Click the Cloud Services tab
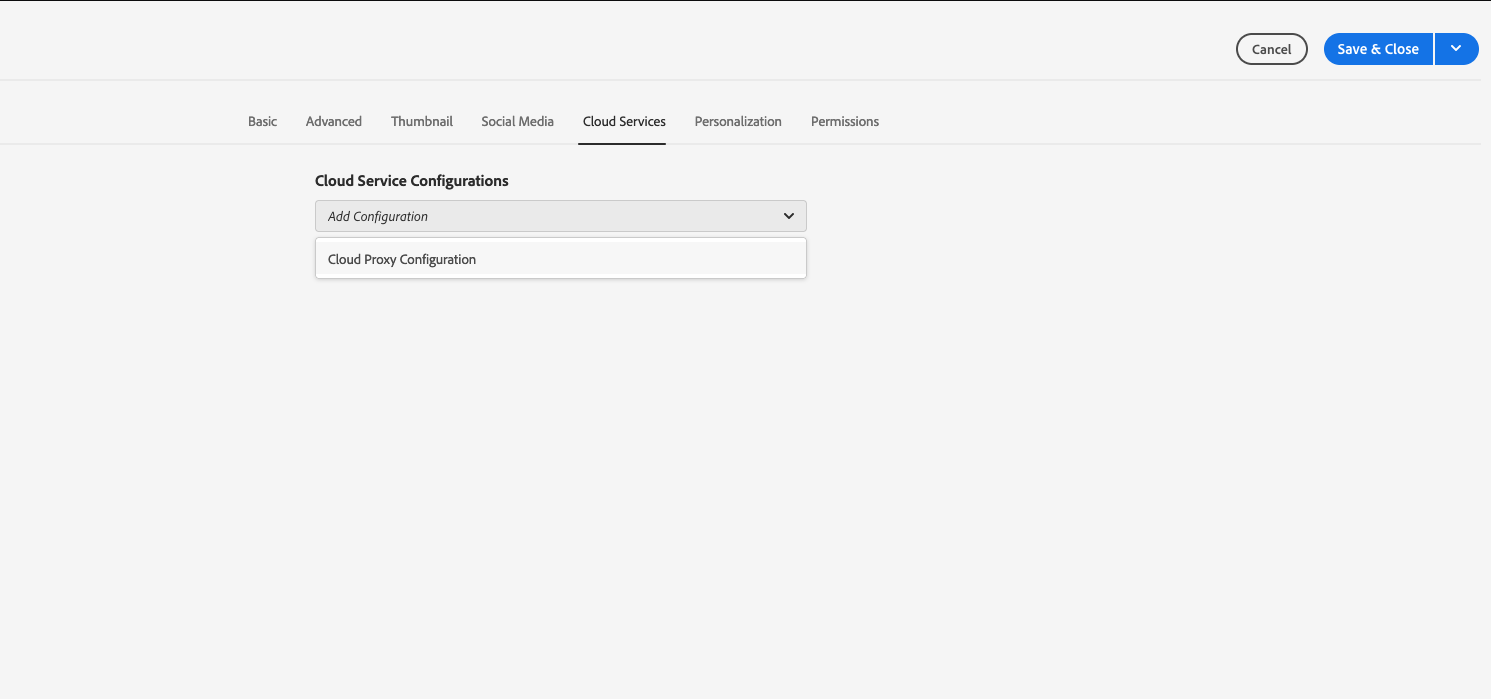 [x=624, y=121]
